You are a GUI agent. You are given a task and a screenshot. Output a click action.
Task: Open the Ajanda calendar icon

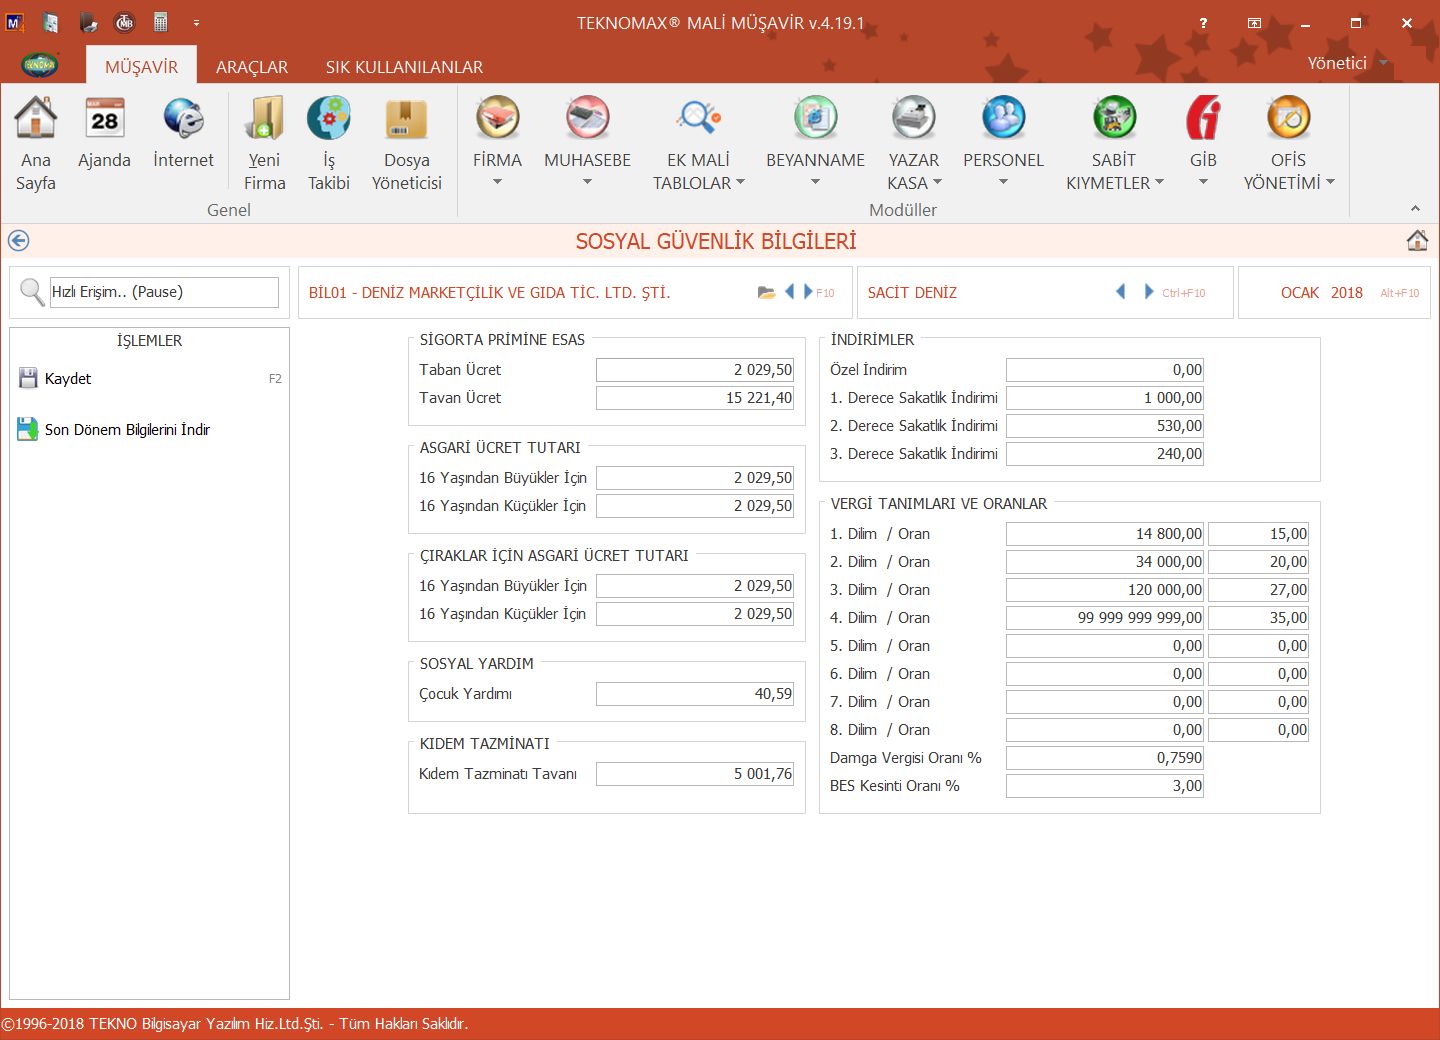coord(104,120)
